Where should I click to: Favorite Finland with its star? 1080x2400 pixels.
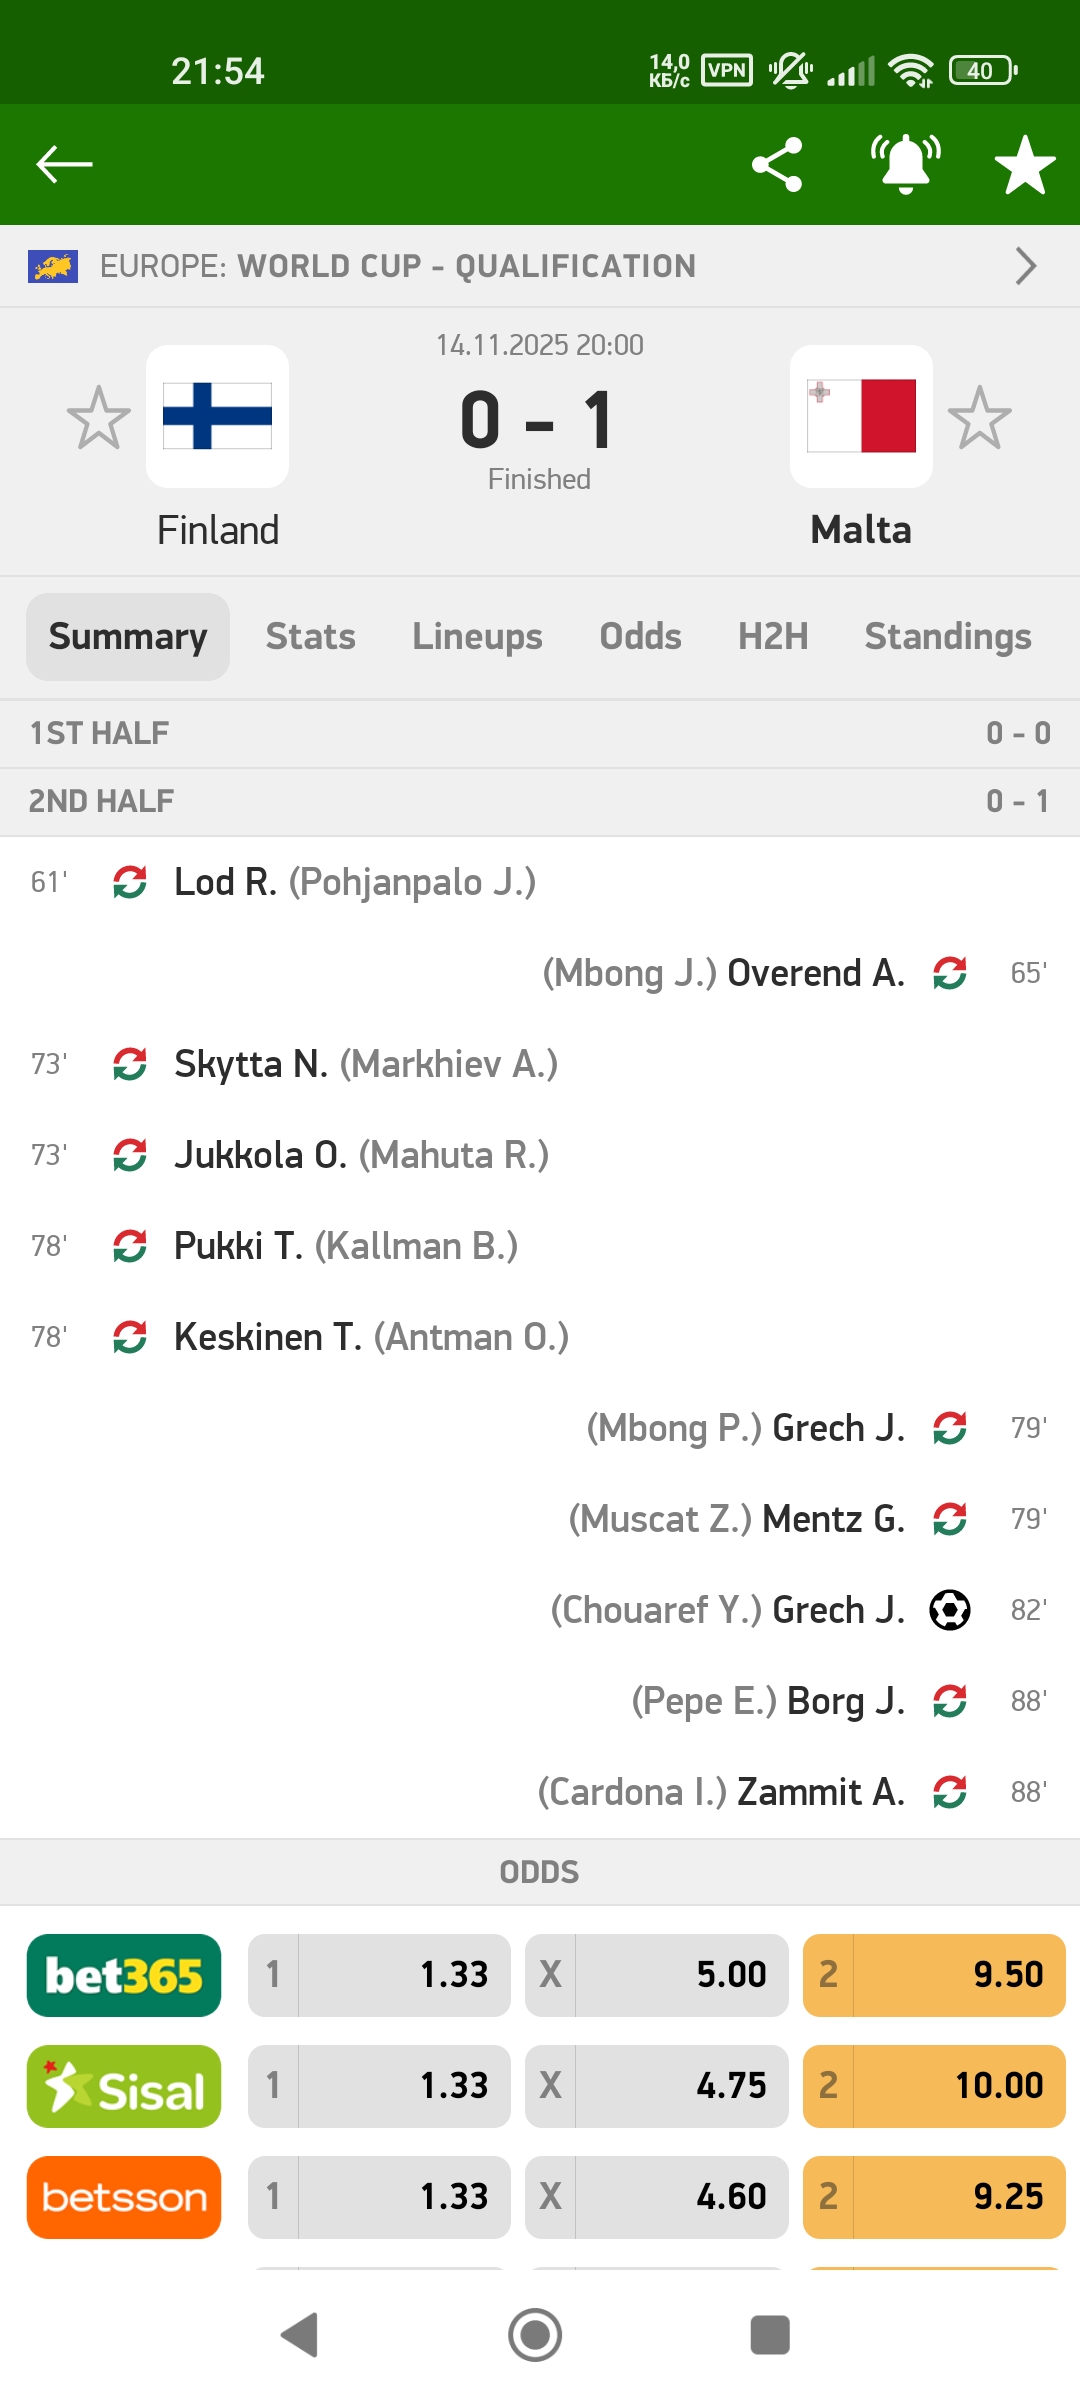point(98,418)
